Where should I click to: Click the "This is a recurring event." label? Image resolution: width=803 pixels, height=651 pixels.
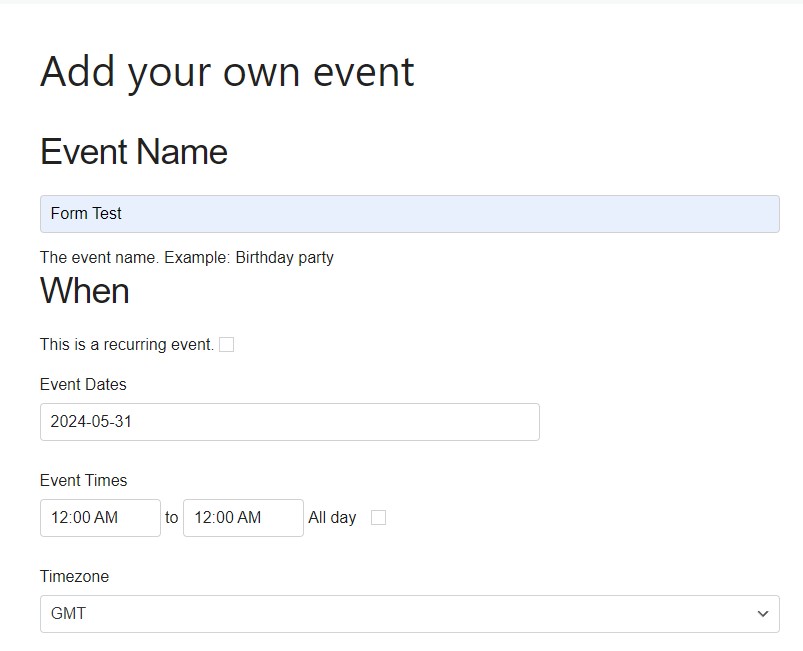pos(127,345)
